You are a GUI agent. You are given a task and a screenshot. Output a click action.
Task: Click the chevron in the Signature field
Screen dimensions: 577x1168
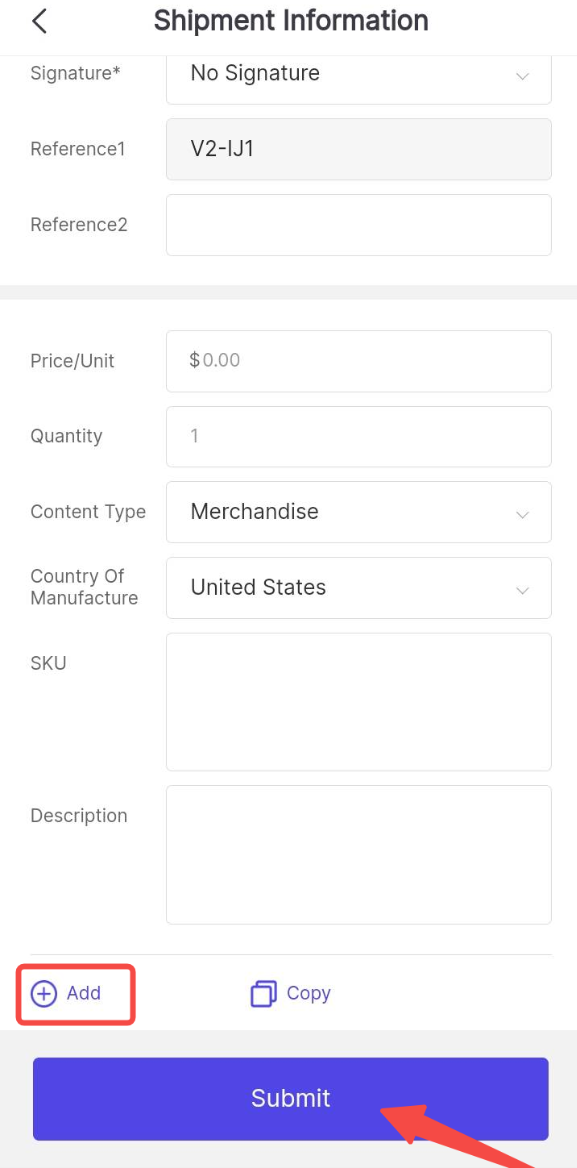click(523, 76)
